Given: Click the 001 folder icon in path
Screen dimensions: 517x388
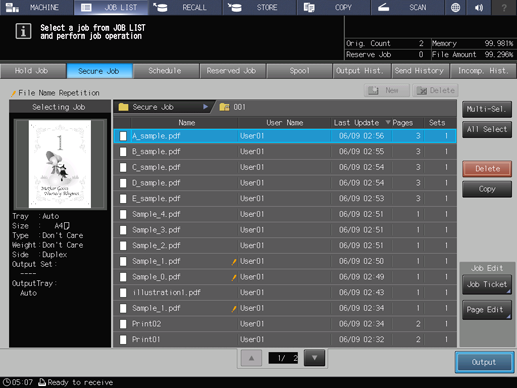Looking at the screenshot, I should click(x=224, y=107).
